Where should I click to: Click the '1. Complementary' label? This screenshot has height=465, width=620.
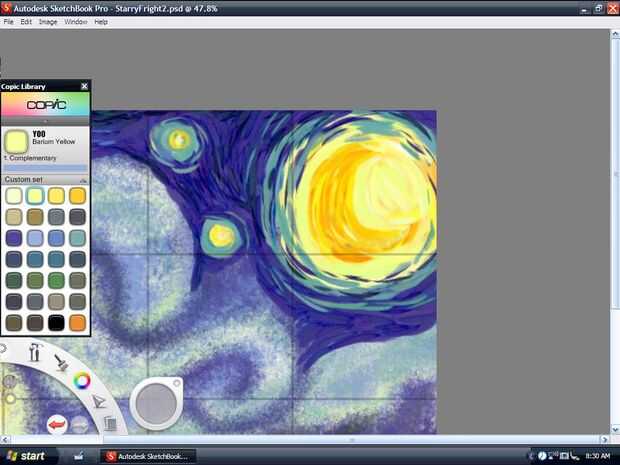30,158
